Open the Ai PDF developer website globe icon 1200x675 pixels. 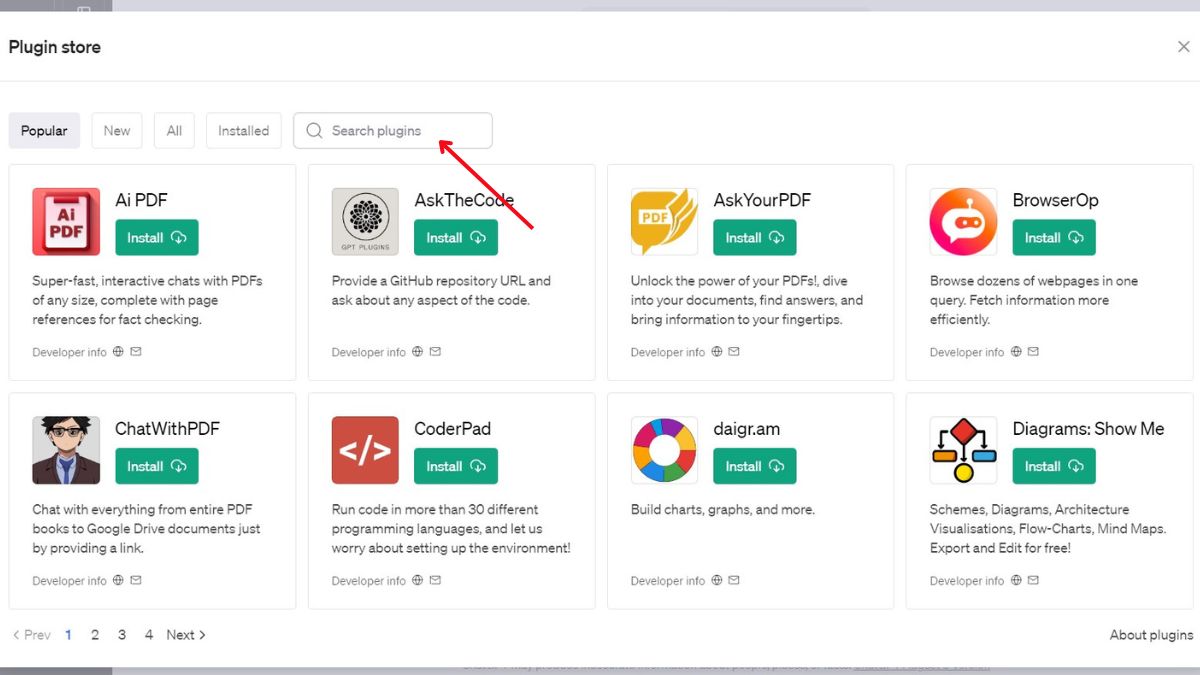pyautogui.click(x=118, y=352)
